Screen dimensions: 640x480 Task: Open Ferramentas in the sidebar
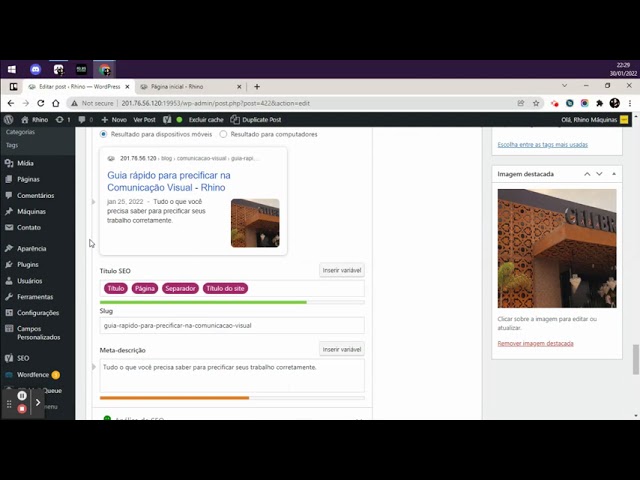(x=37, y=297)
